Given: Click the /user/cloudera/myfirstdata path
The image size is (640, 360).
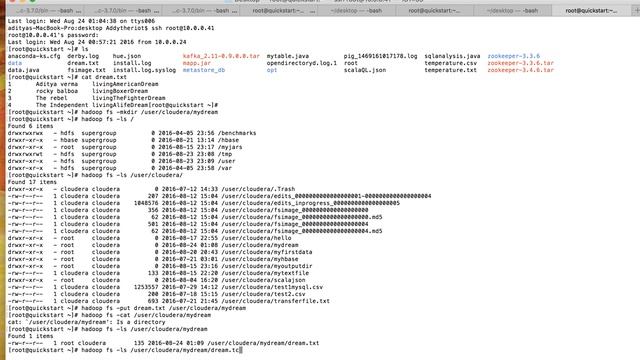Looking at the screenshot, I should point(267,252).
